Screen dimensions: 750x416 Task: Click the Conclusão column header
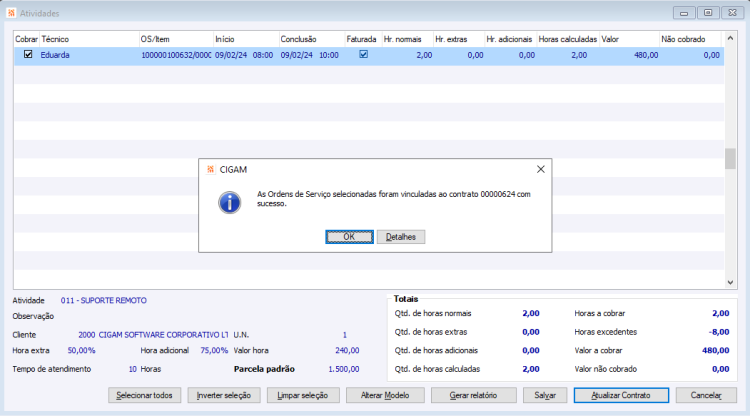[311, 39]
